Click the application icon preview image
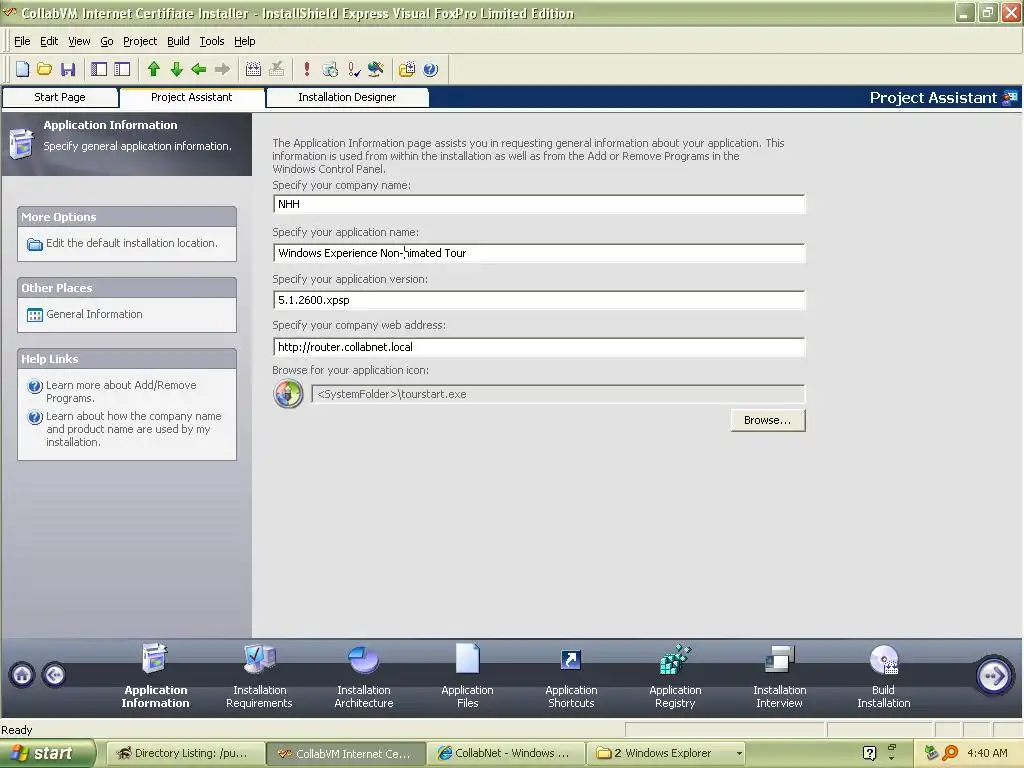1024x768 pixels. click(x=288, y=394)
